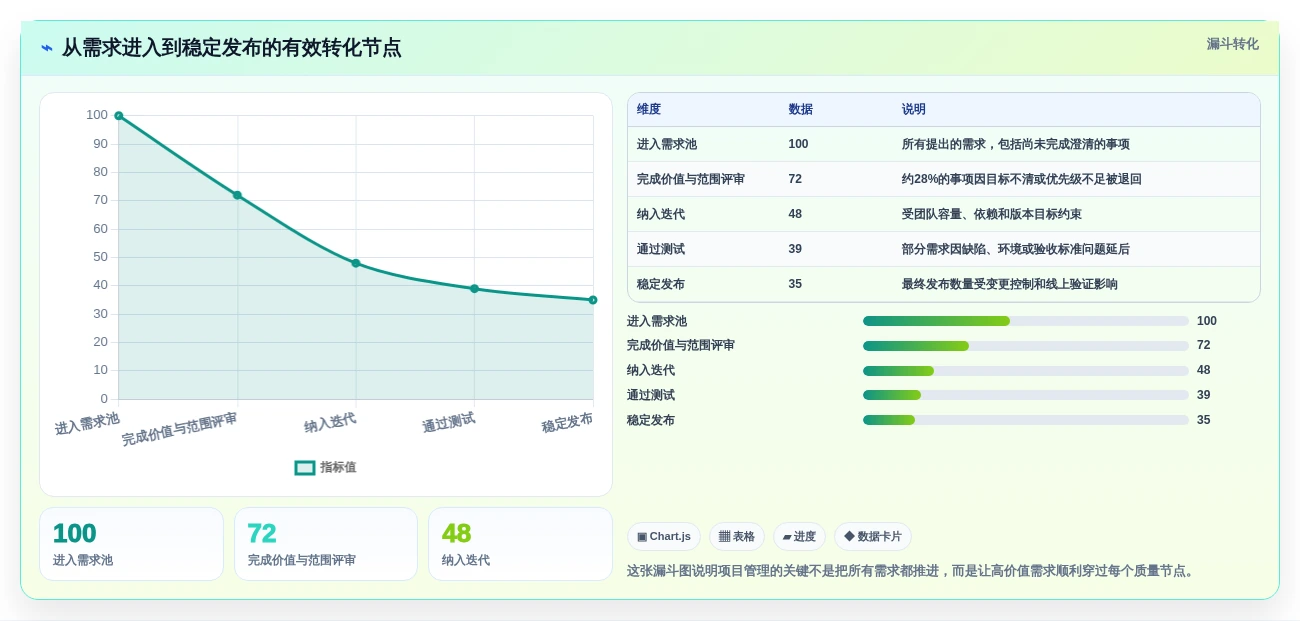Click the x-axis label 稳定发布 on the chart
Viewport: 1300px width, 621px height.
pos(567,423)
